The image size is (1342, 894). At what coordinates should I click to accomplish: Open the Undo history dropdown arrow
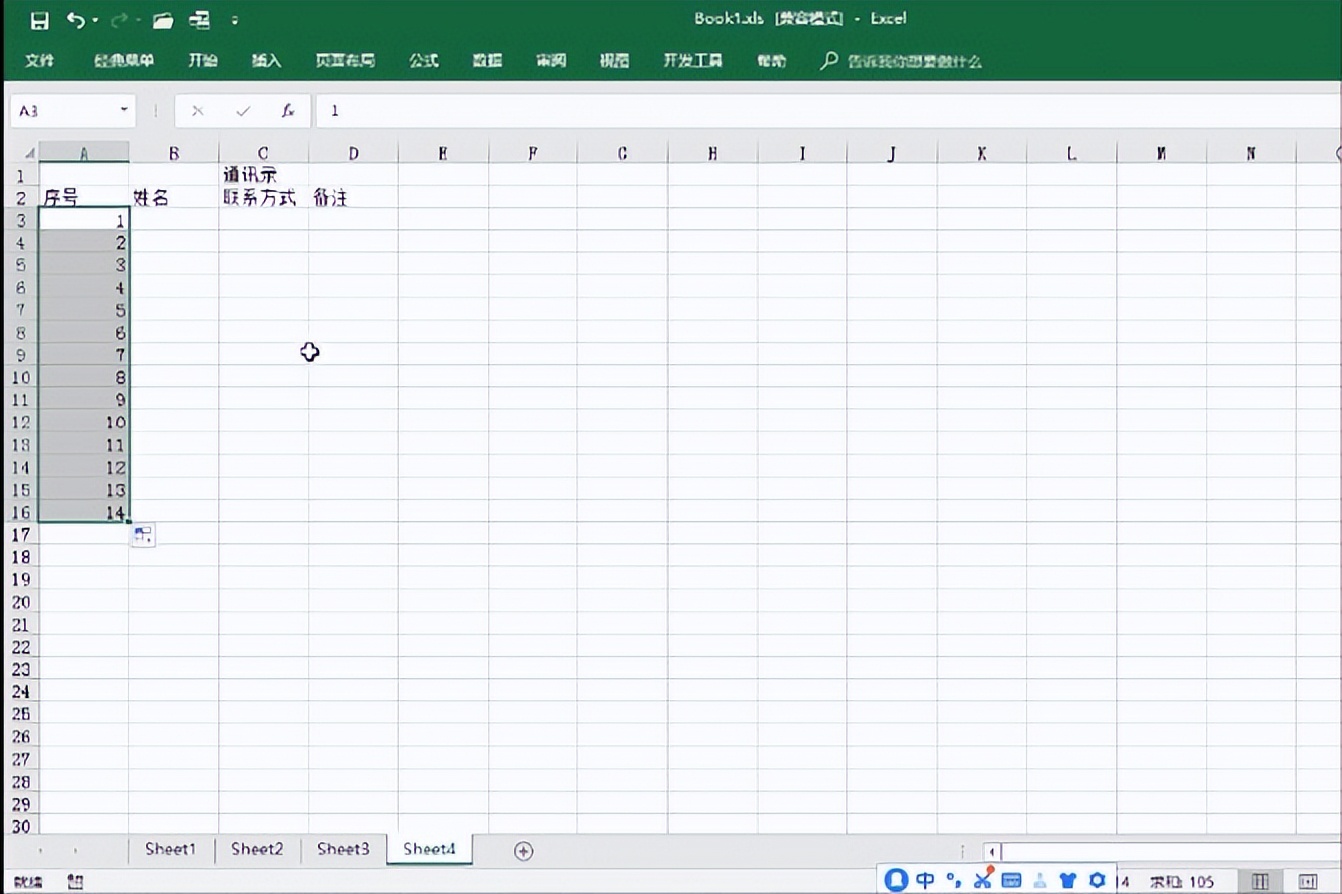coord(96,21)
